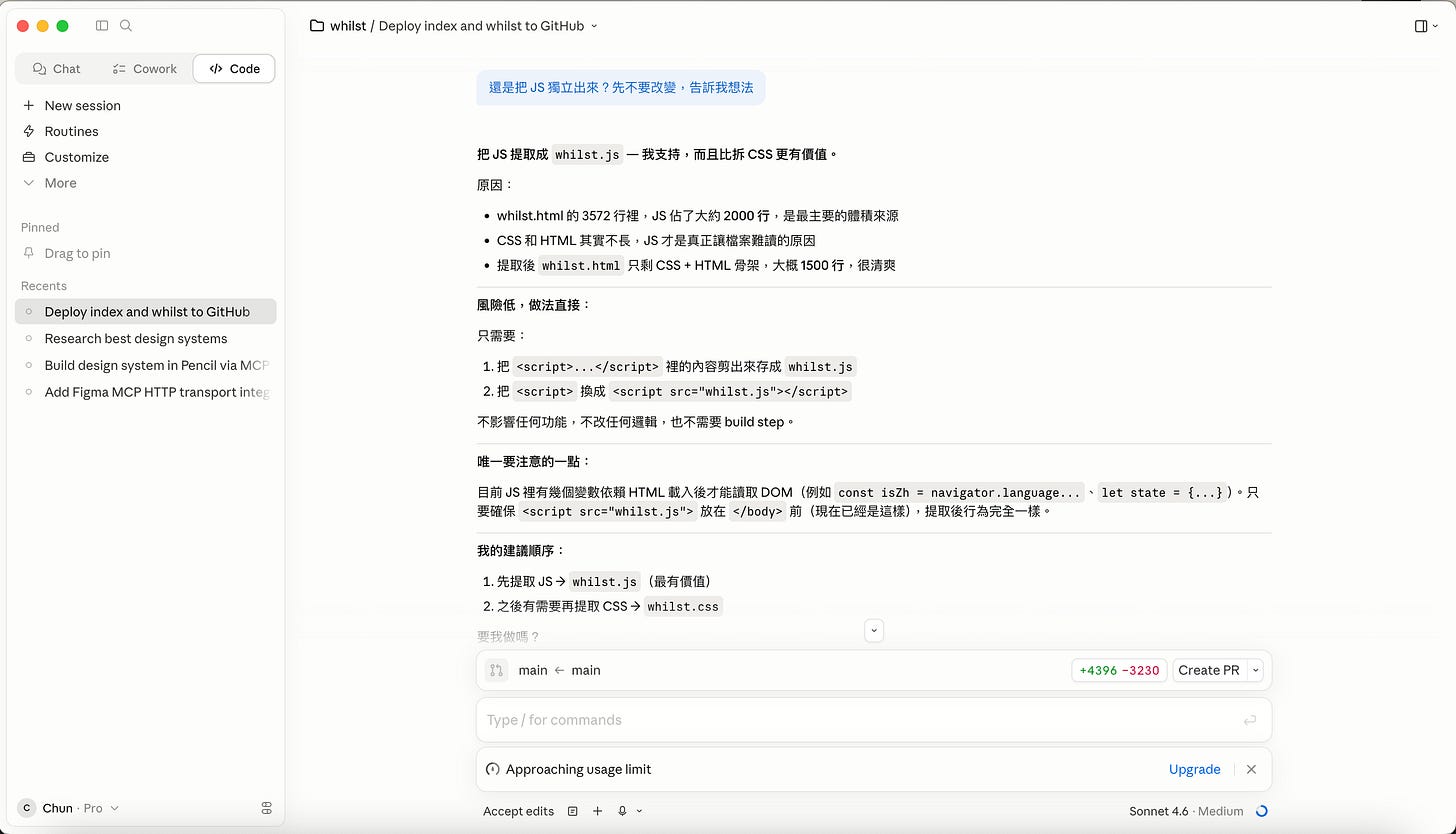
Task: Open 'Build design system in Pencil via MCP' session
Action: pos(145,365)
